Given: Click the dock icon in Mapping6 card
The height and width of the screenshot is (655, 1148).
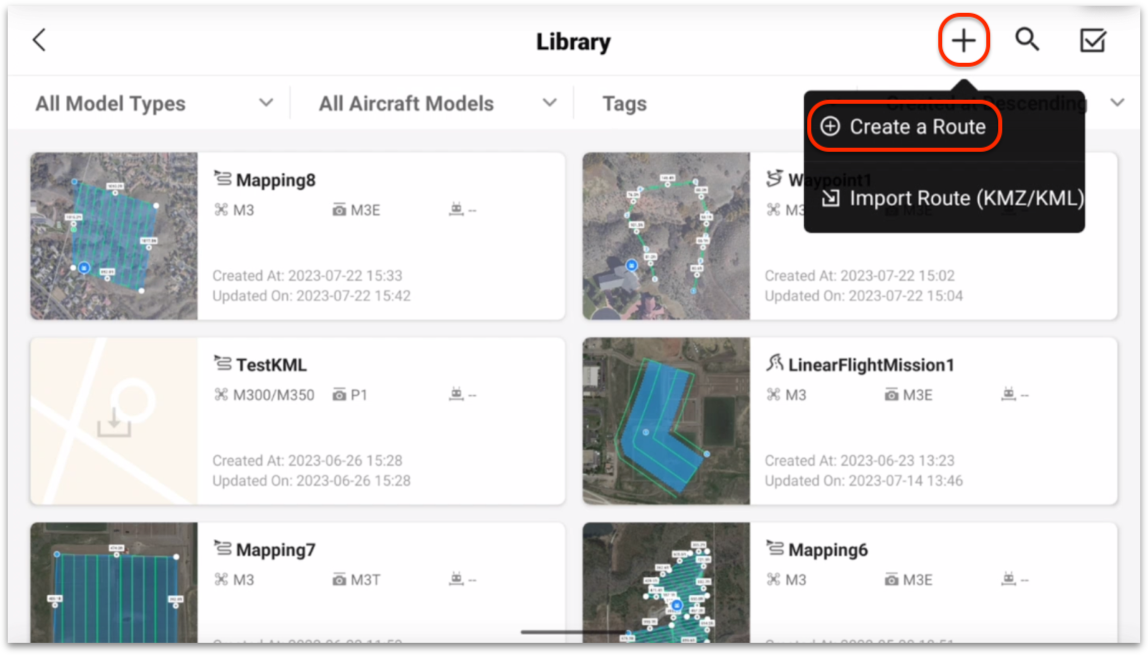Looking at the screenshot, I should coord(1008,579).
